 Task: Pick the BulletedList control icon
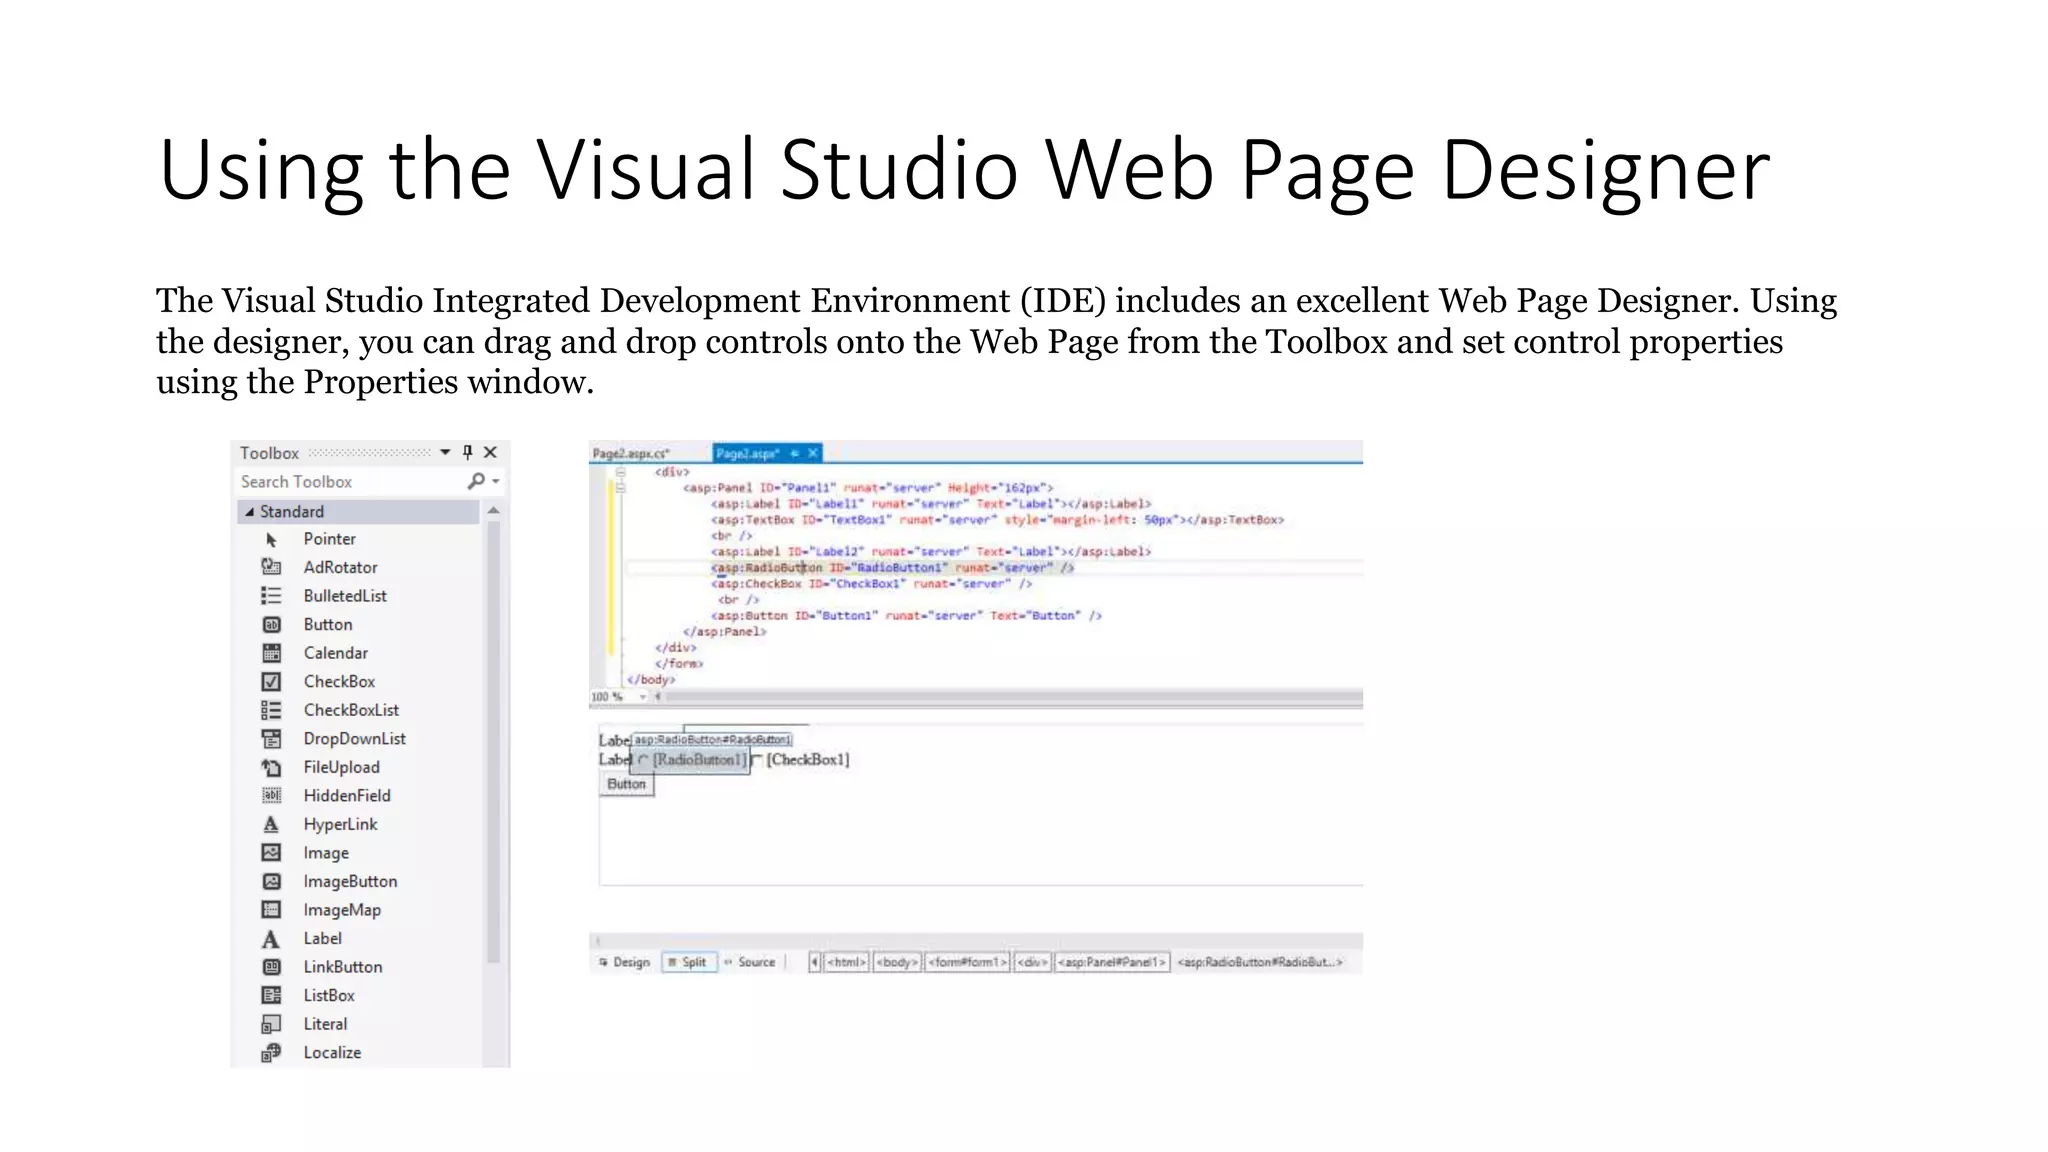click(271, 596)
